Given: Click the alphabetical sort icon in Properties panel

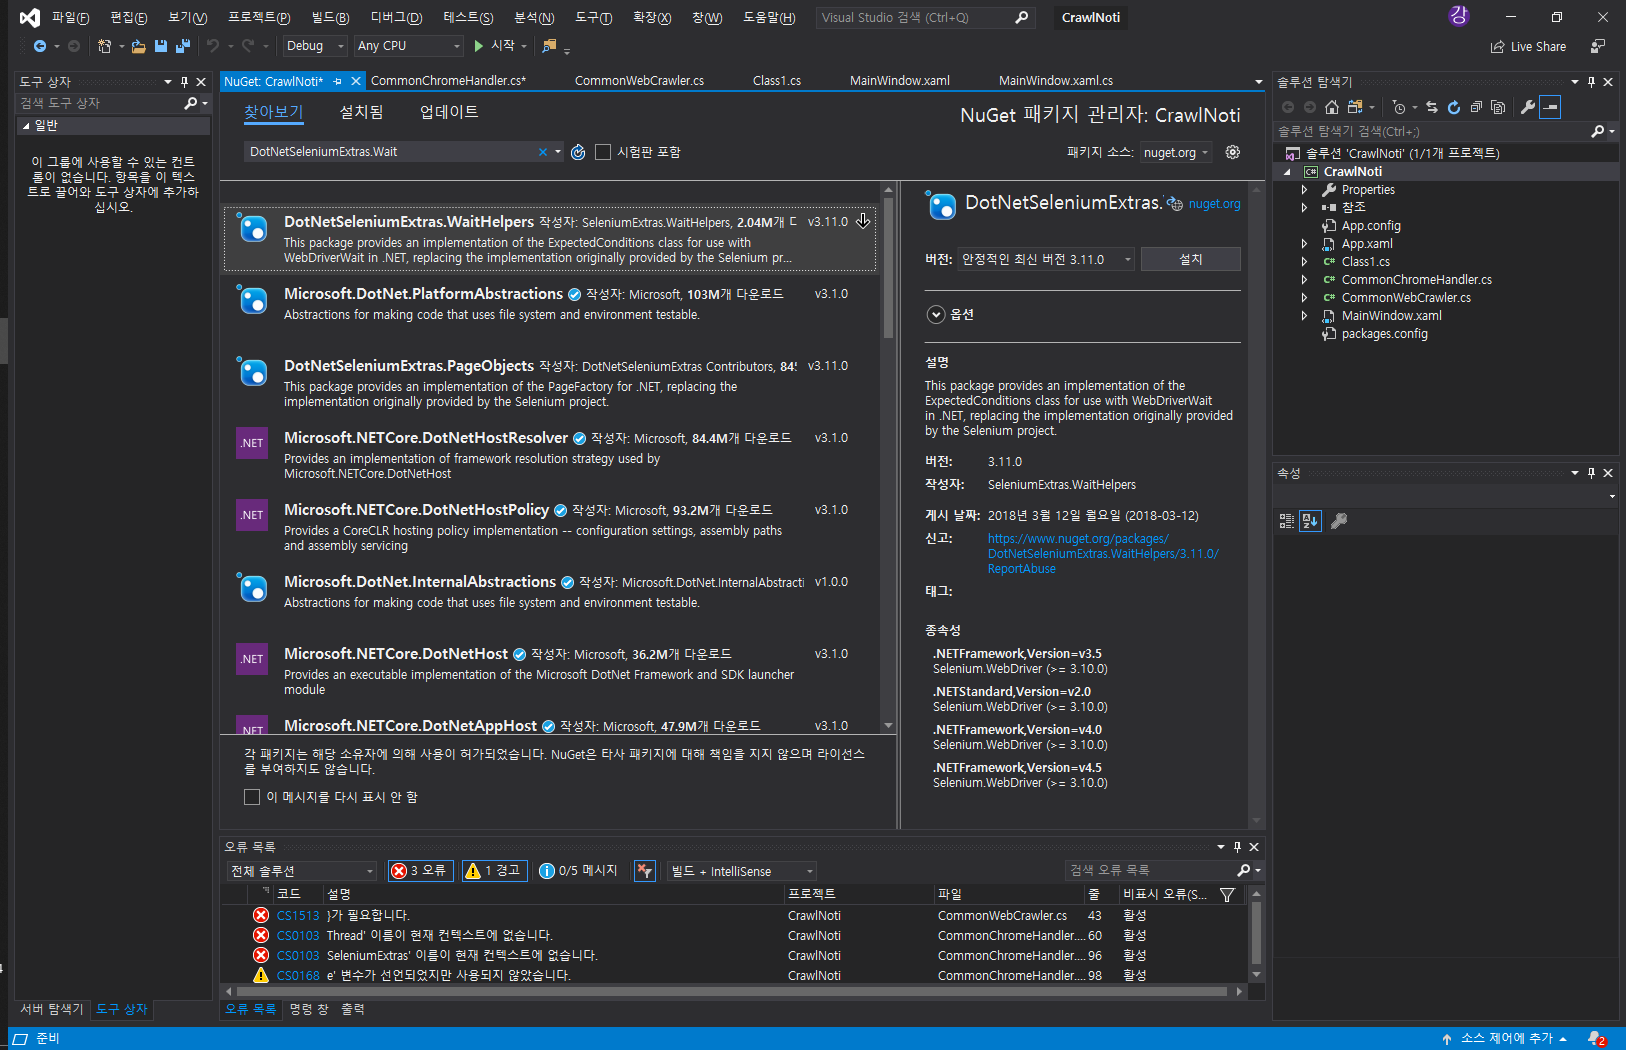Looking at the screenshot, I should click(x=1310, y=521).
